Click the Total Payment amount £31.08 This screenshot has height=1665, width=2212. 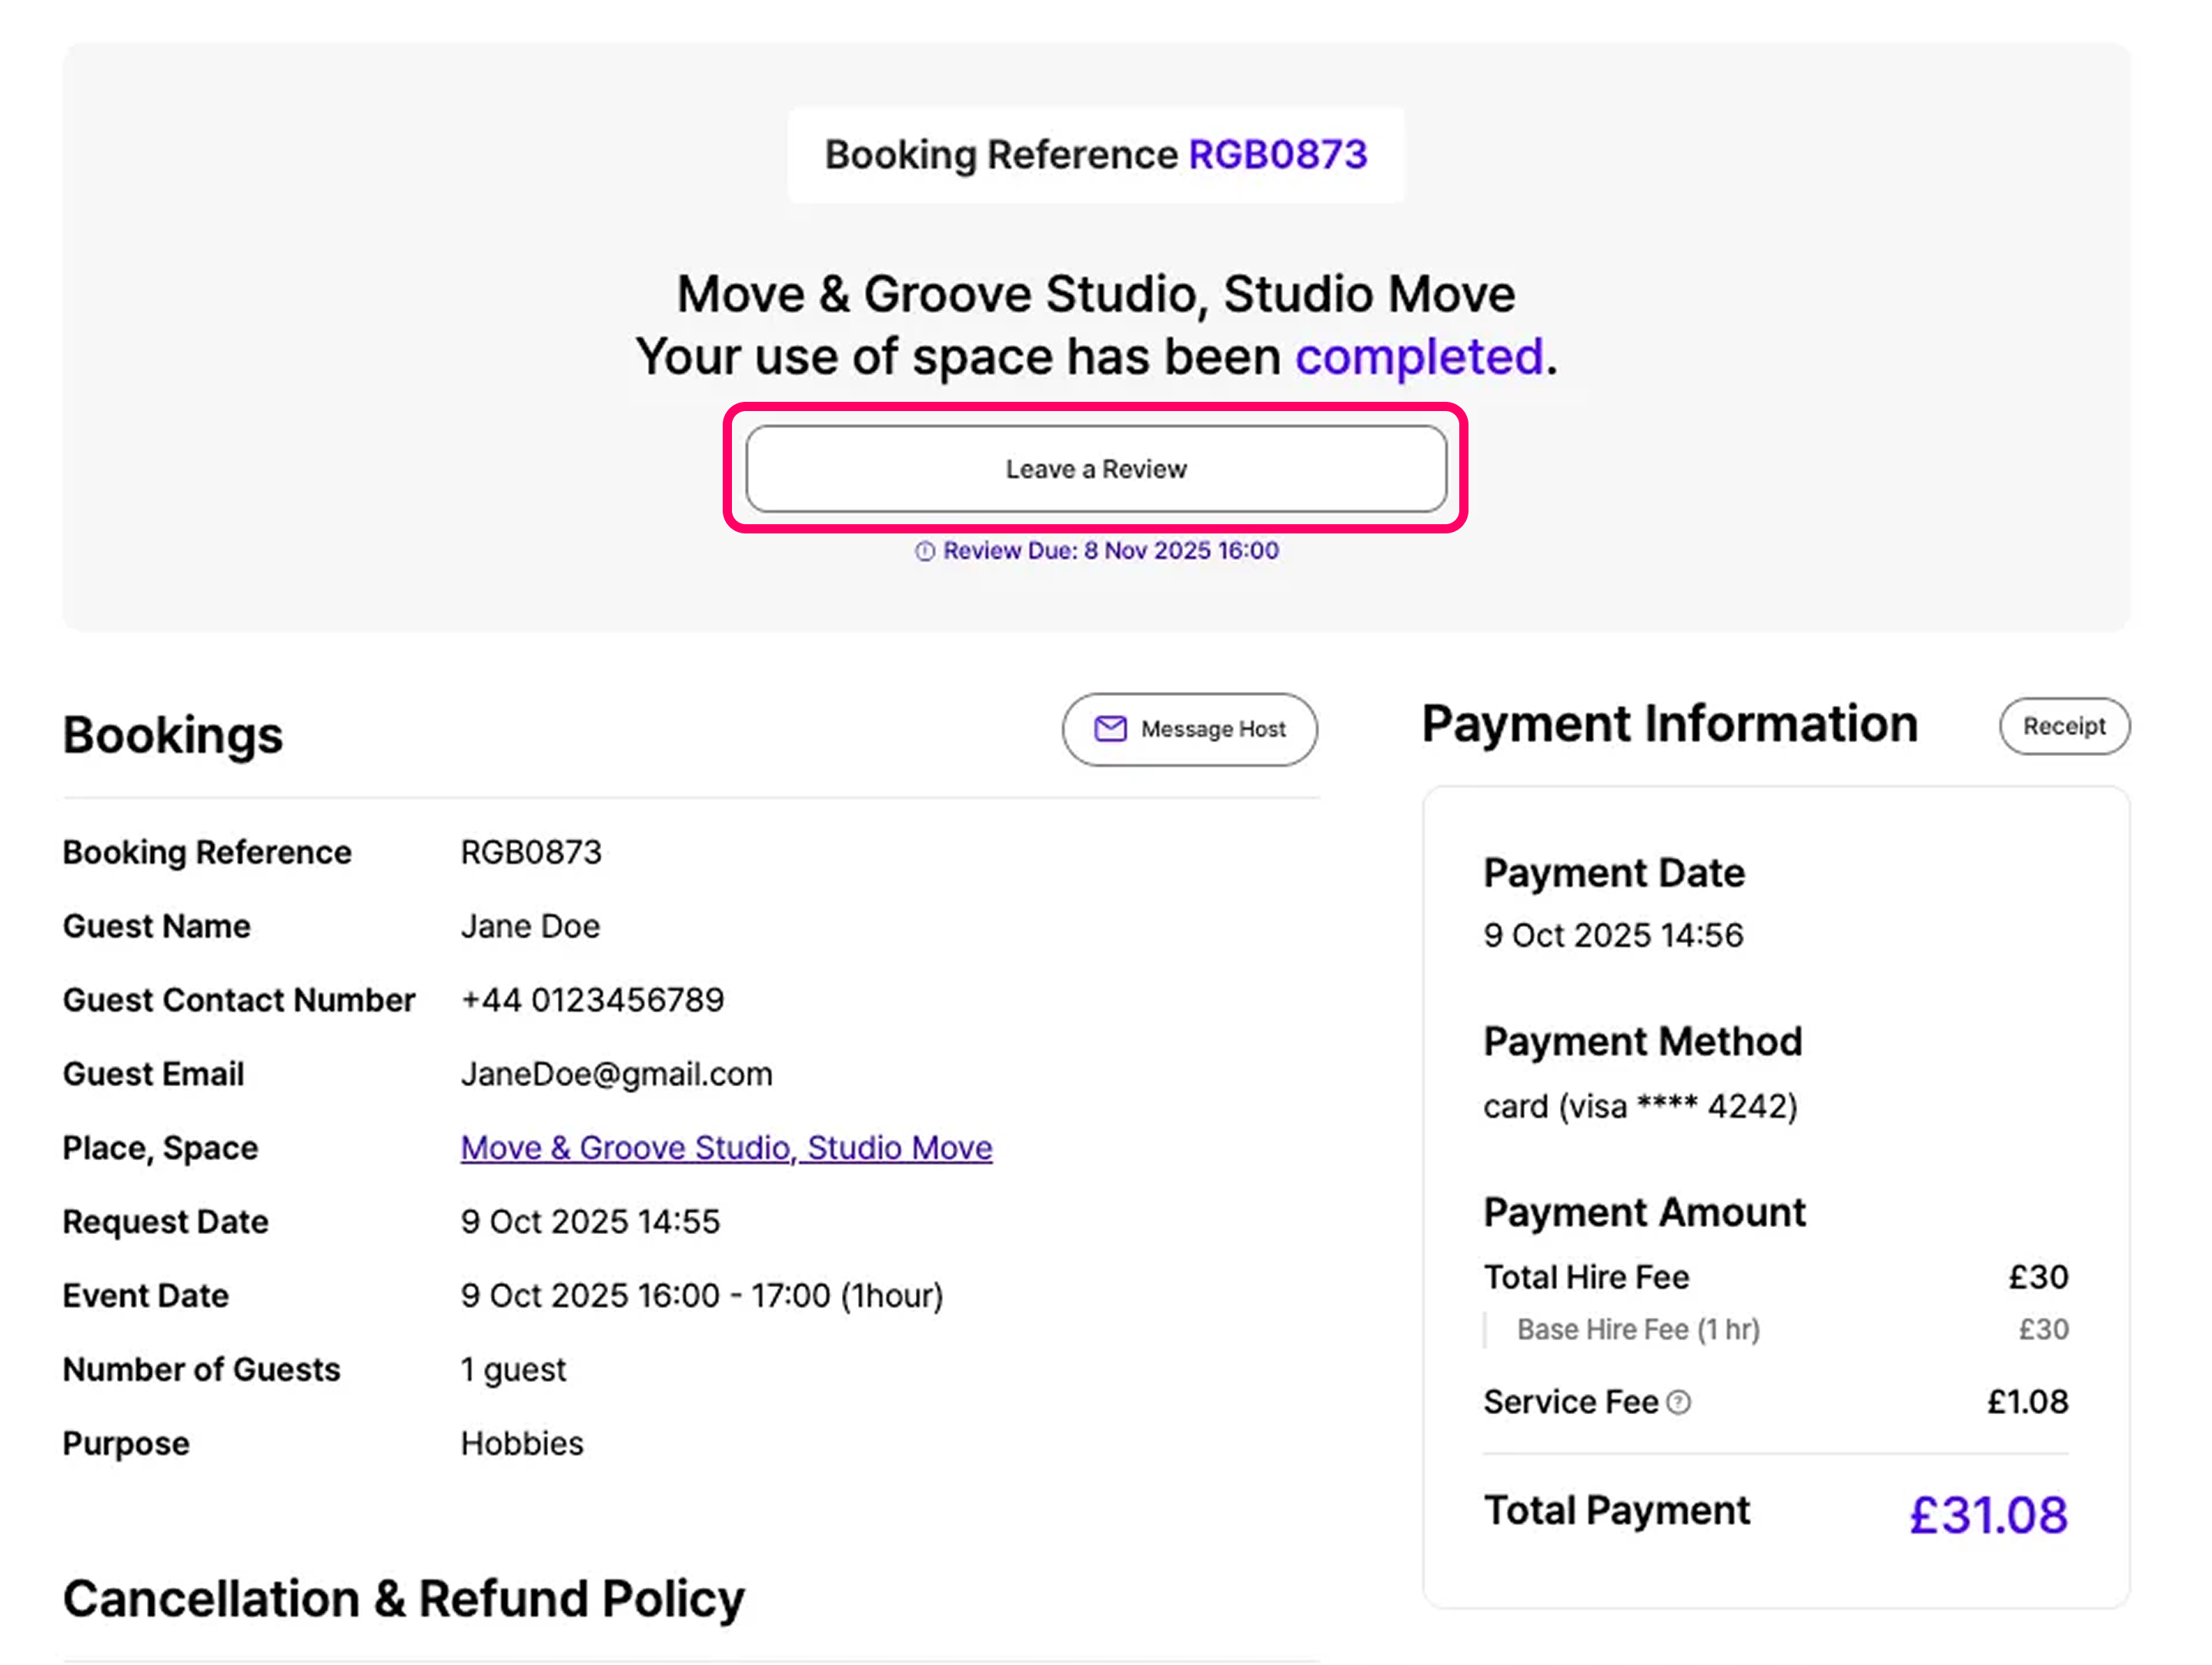coord(1987,1514)
